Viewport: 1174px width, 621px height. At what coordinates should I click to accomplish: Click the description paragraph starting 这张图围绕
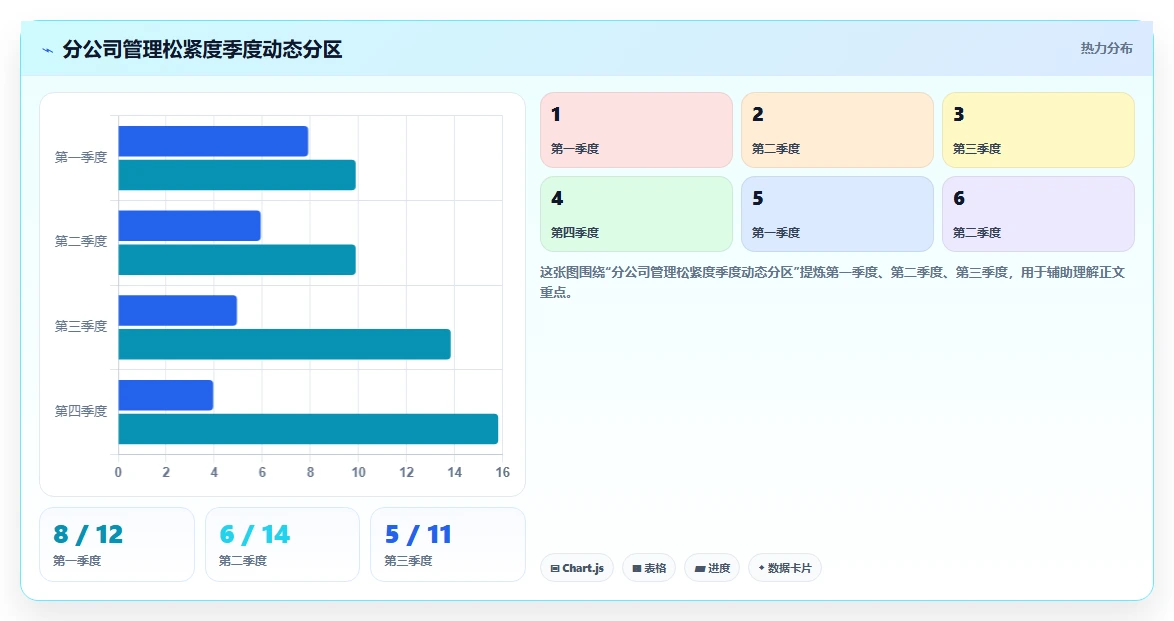[x=833, y=282]
